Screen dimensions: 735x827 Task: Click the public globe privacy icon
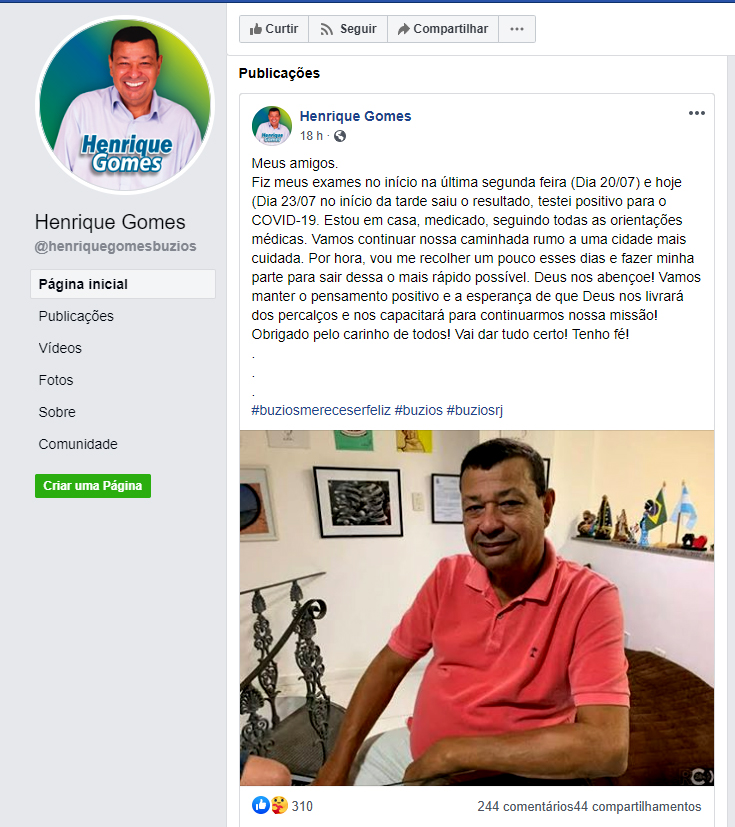(340, 136)
